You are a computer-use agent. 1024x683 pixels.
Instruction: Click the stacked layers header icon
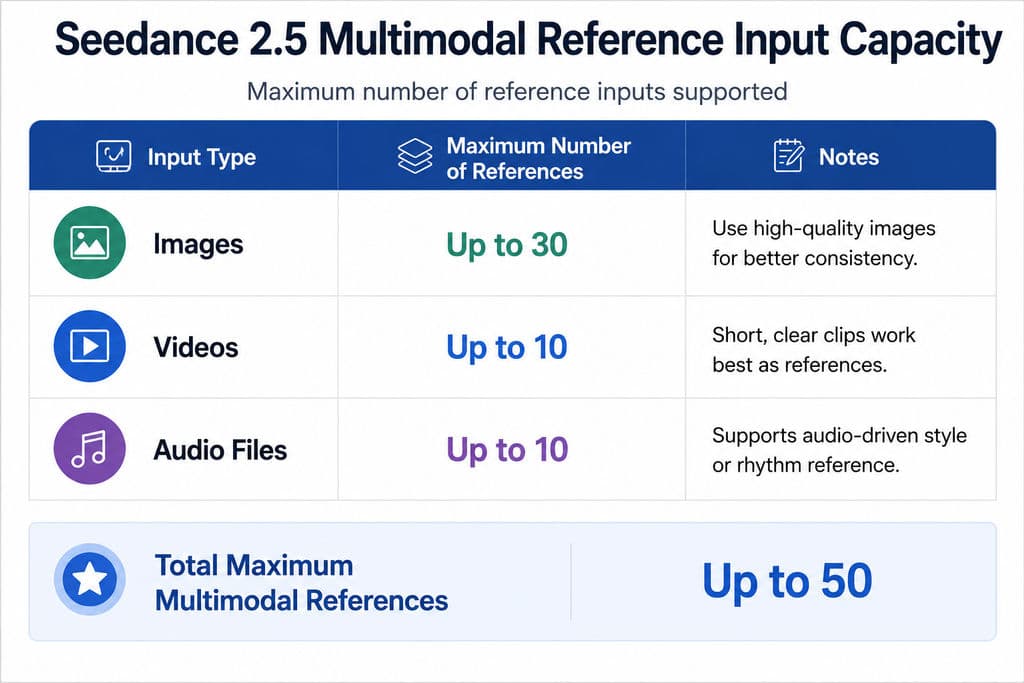(415, 156)
